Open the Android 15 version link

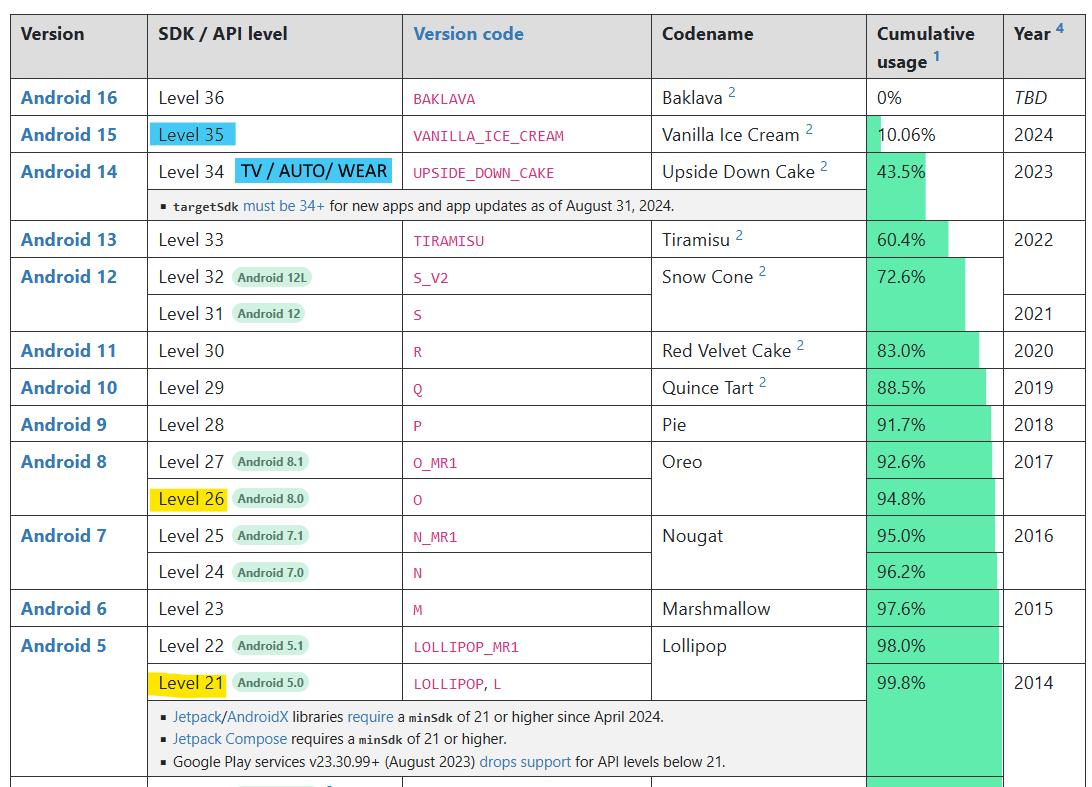[x=69, y=134]
